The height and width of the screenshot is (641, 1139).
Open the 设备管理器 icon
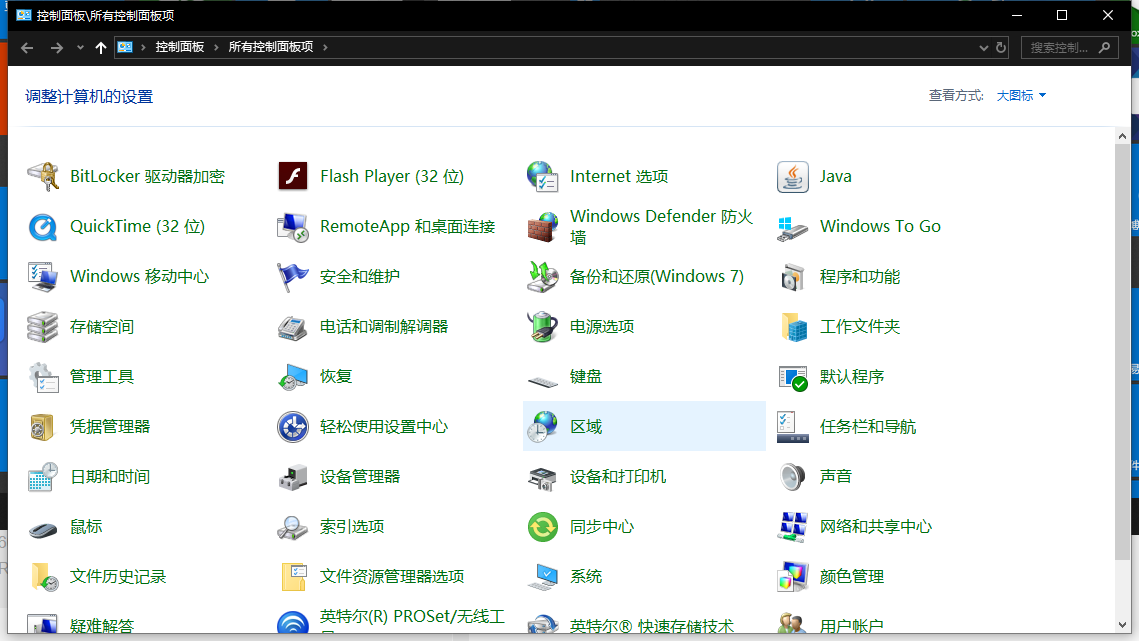click(293, 477)
